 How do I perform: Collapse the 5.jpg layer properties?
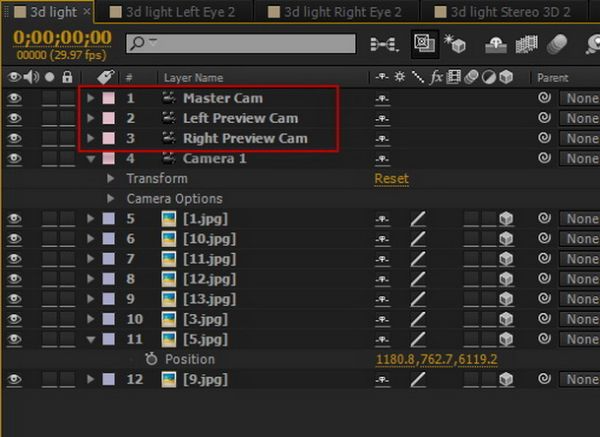click(91, 339)
